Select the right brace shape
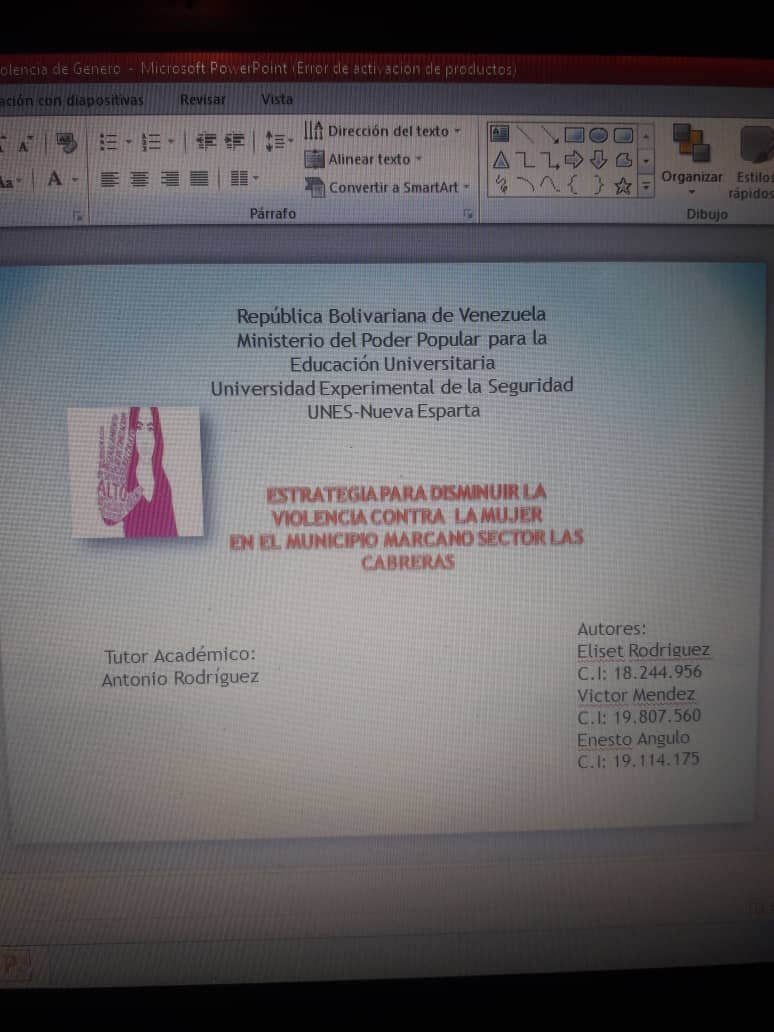774x1032 pixels. (x=598, y=186)
